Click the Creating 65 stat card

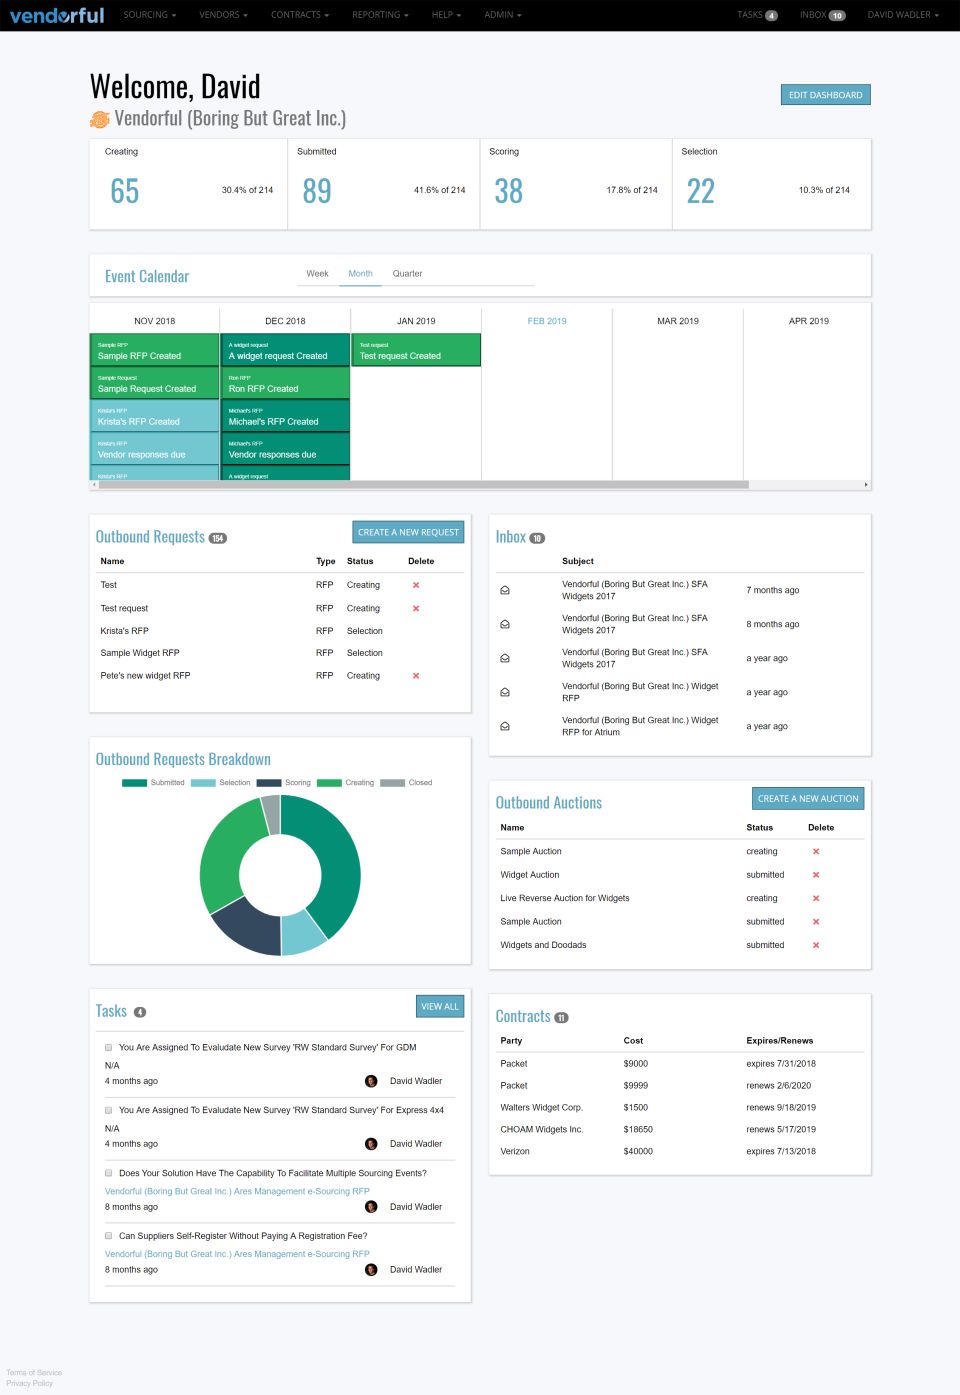coord(189,184)
